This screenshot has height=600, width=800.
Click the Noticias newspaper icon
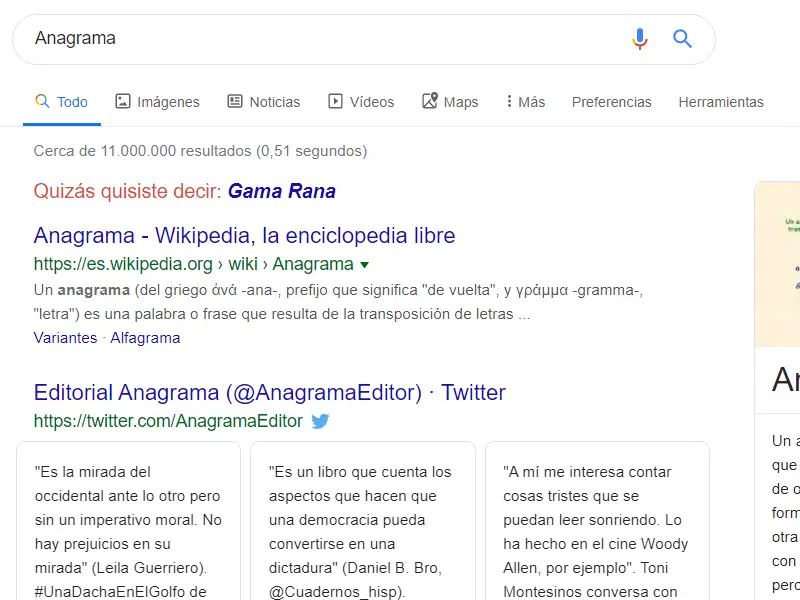pos(235,101)
